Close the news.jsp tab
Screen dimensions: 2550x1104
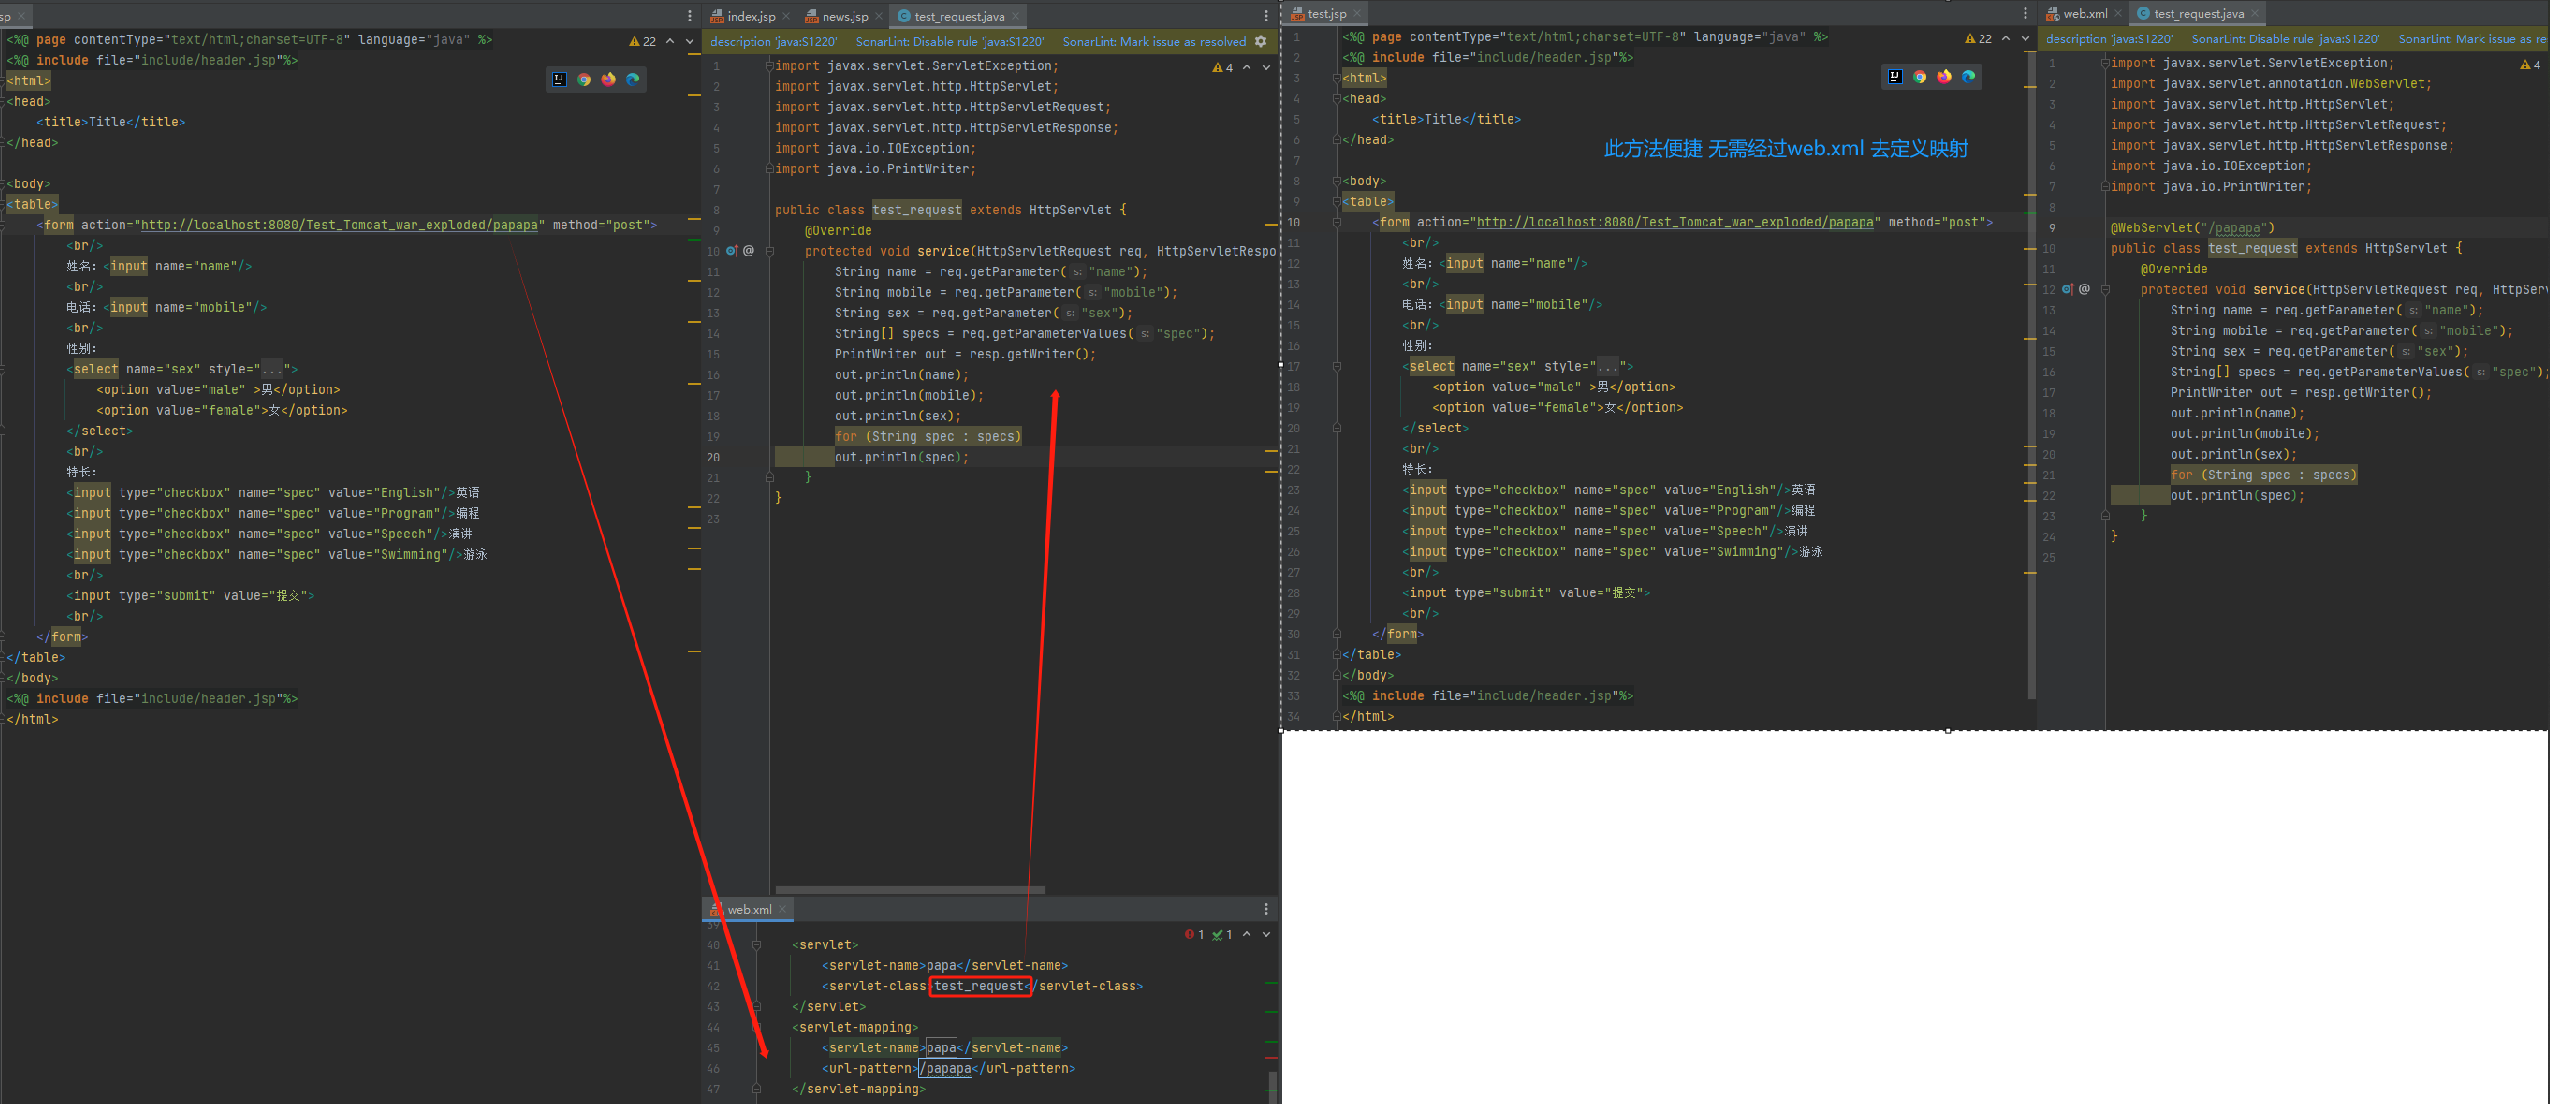pos(879,16)
